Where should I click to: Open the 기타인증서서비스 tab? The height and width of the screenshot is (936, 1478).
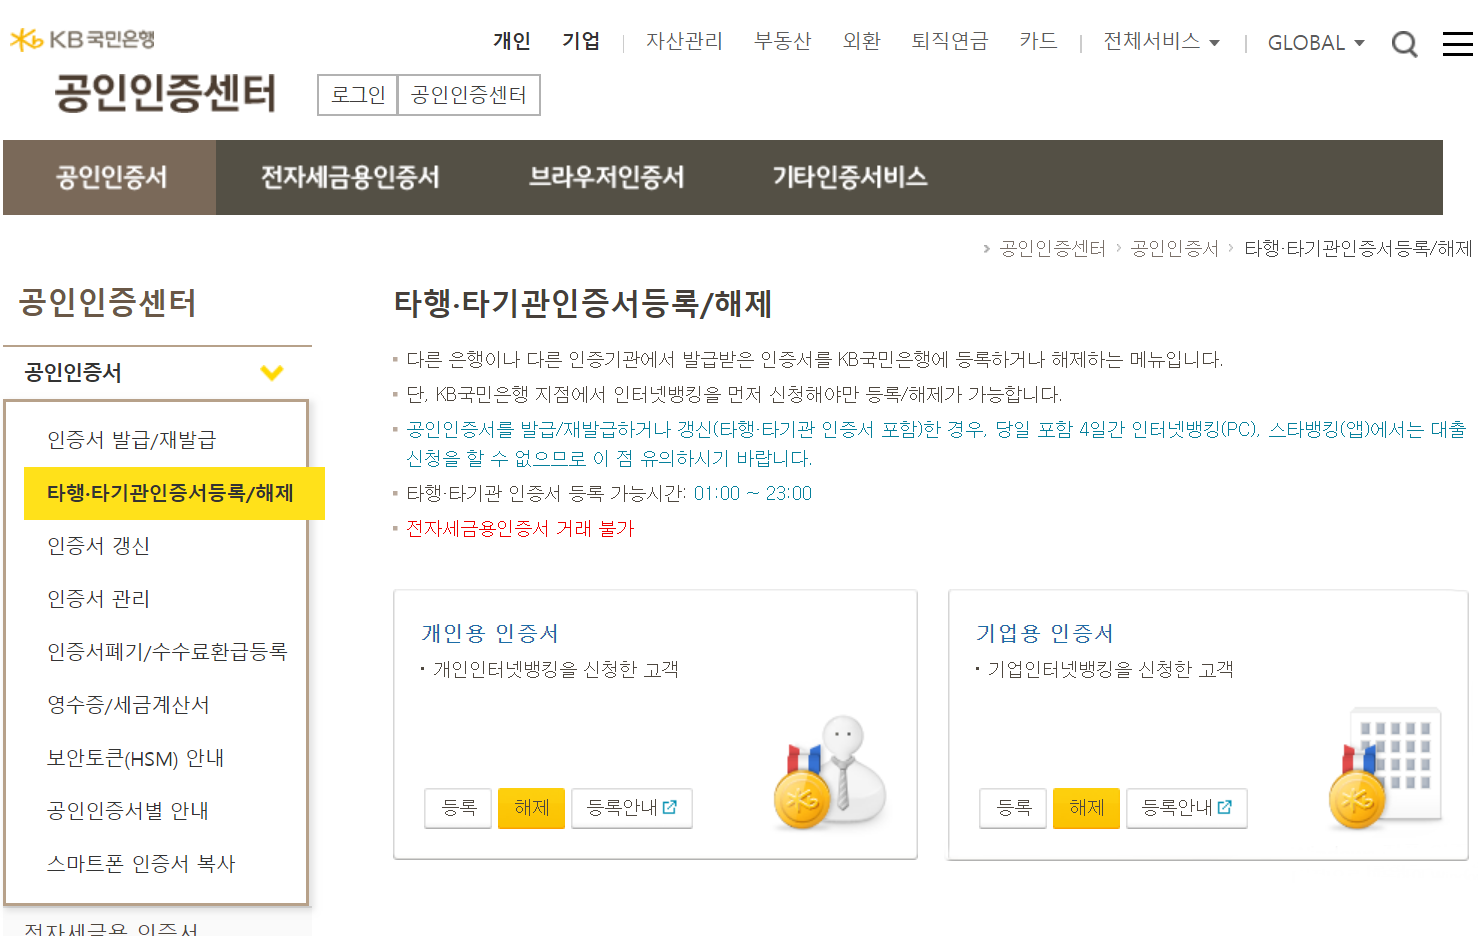(850, 177)
